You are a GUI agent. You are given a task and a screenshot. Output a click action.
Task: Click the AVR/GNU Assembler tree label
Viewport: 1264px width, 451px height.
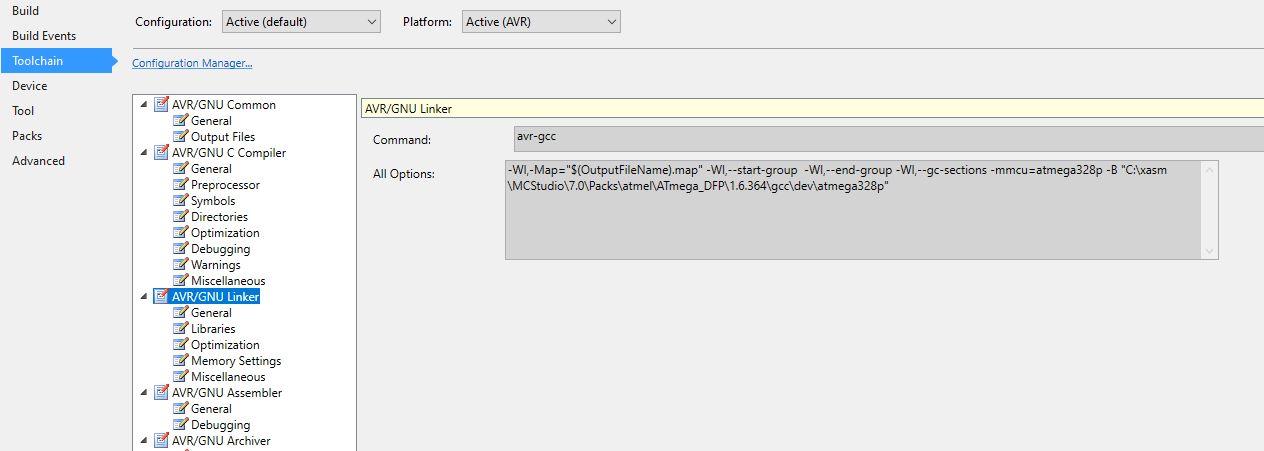[227, 393]
